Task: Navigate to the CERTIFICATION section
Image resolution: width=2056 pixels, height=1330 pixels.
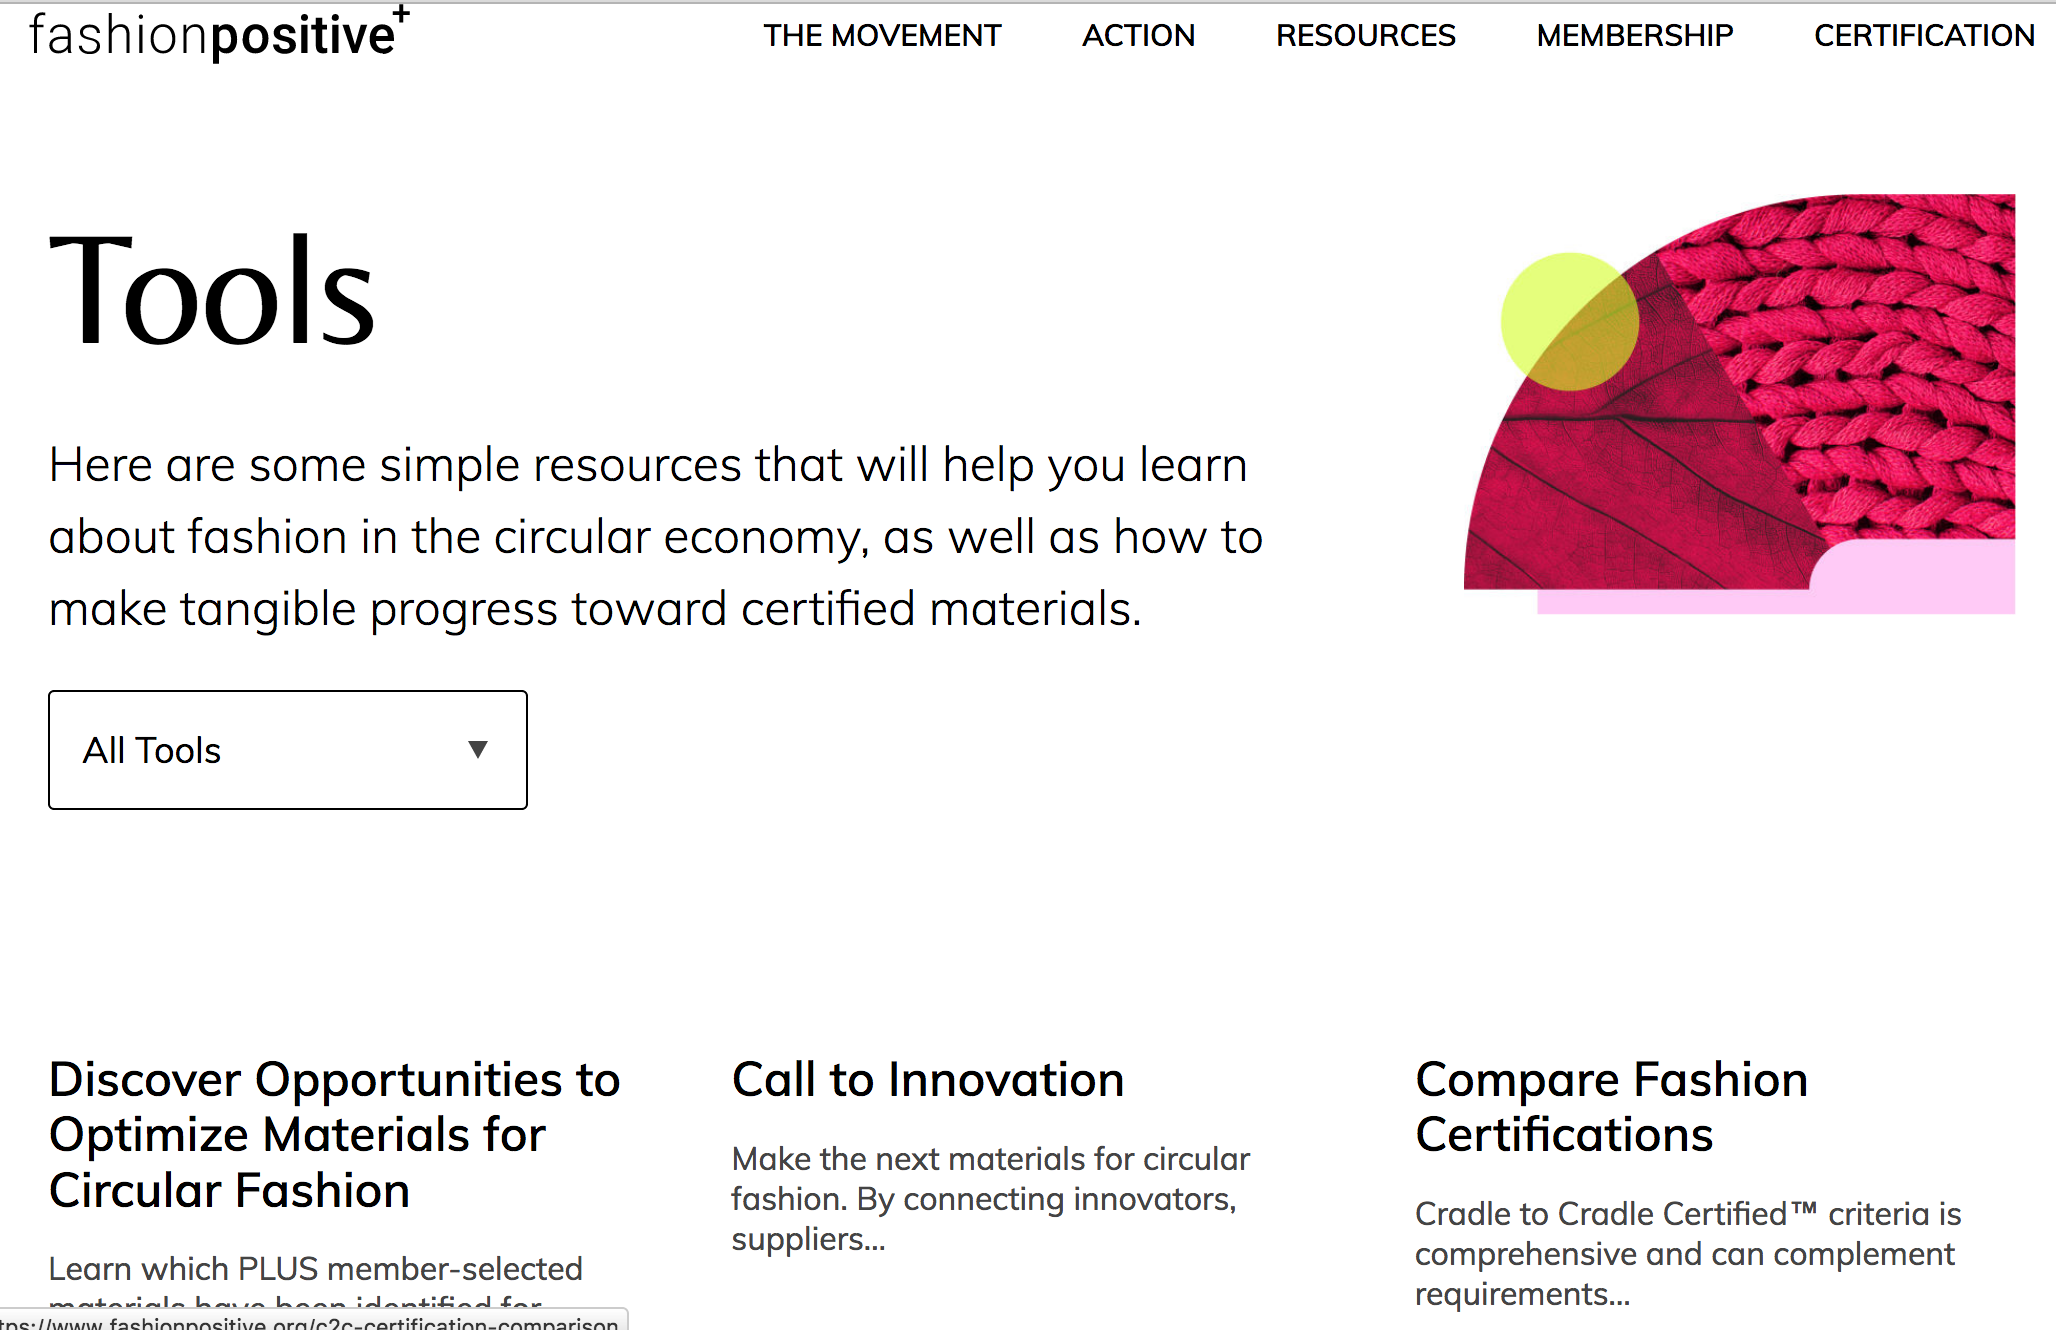Action: (1923, 36)
